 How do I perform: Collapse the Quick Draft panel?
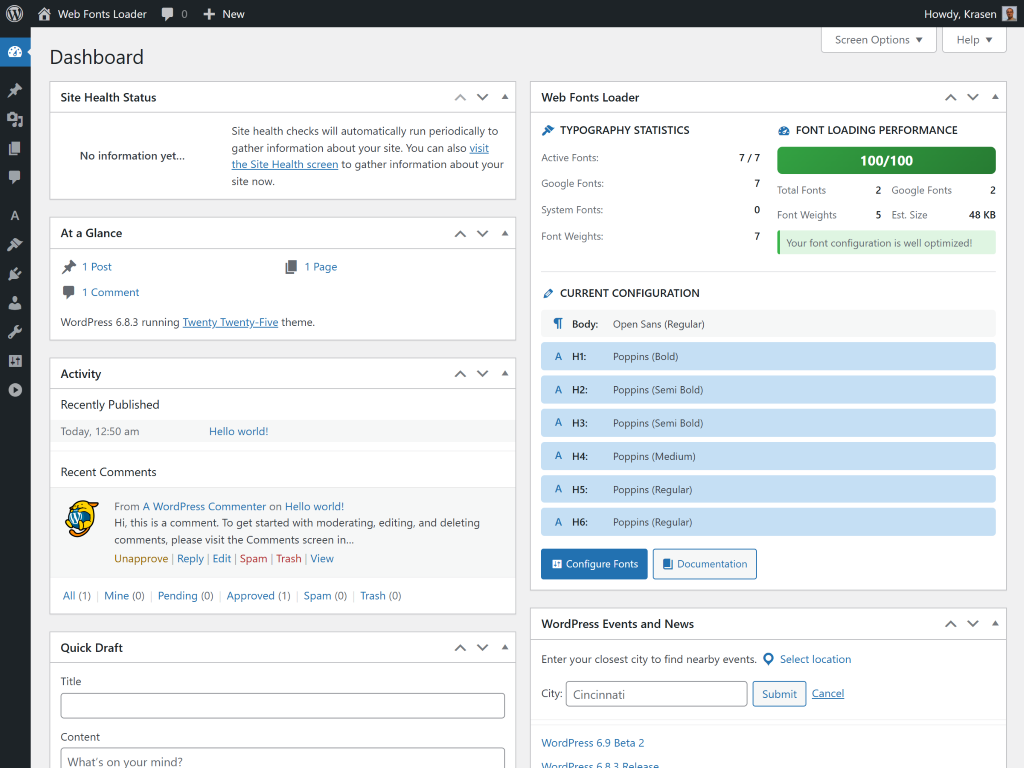[x=505, y=647]
